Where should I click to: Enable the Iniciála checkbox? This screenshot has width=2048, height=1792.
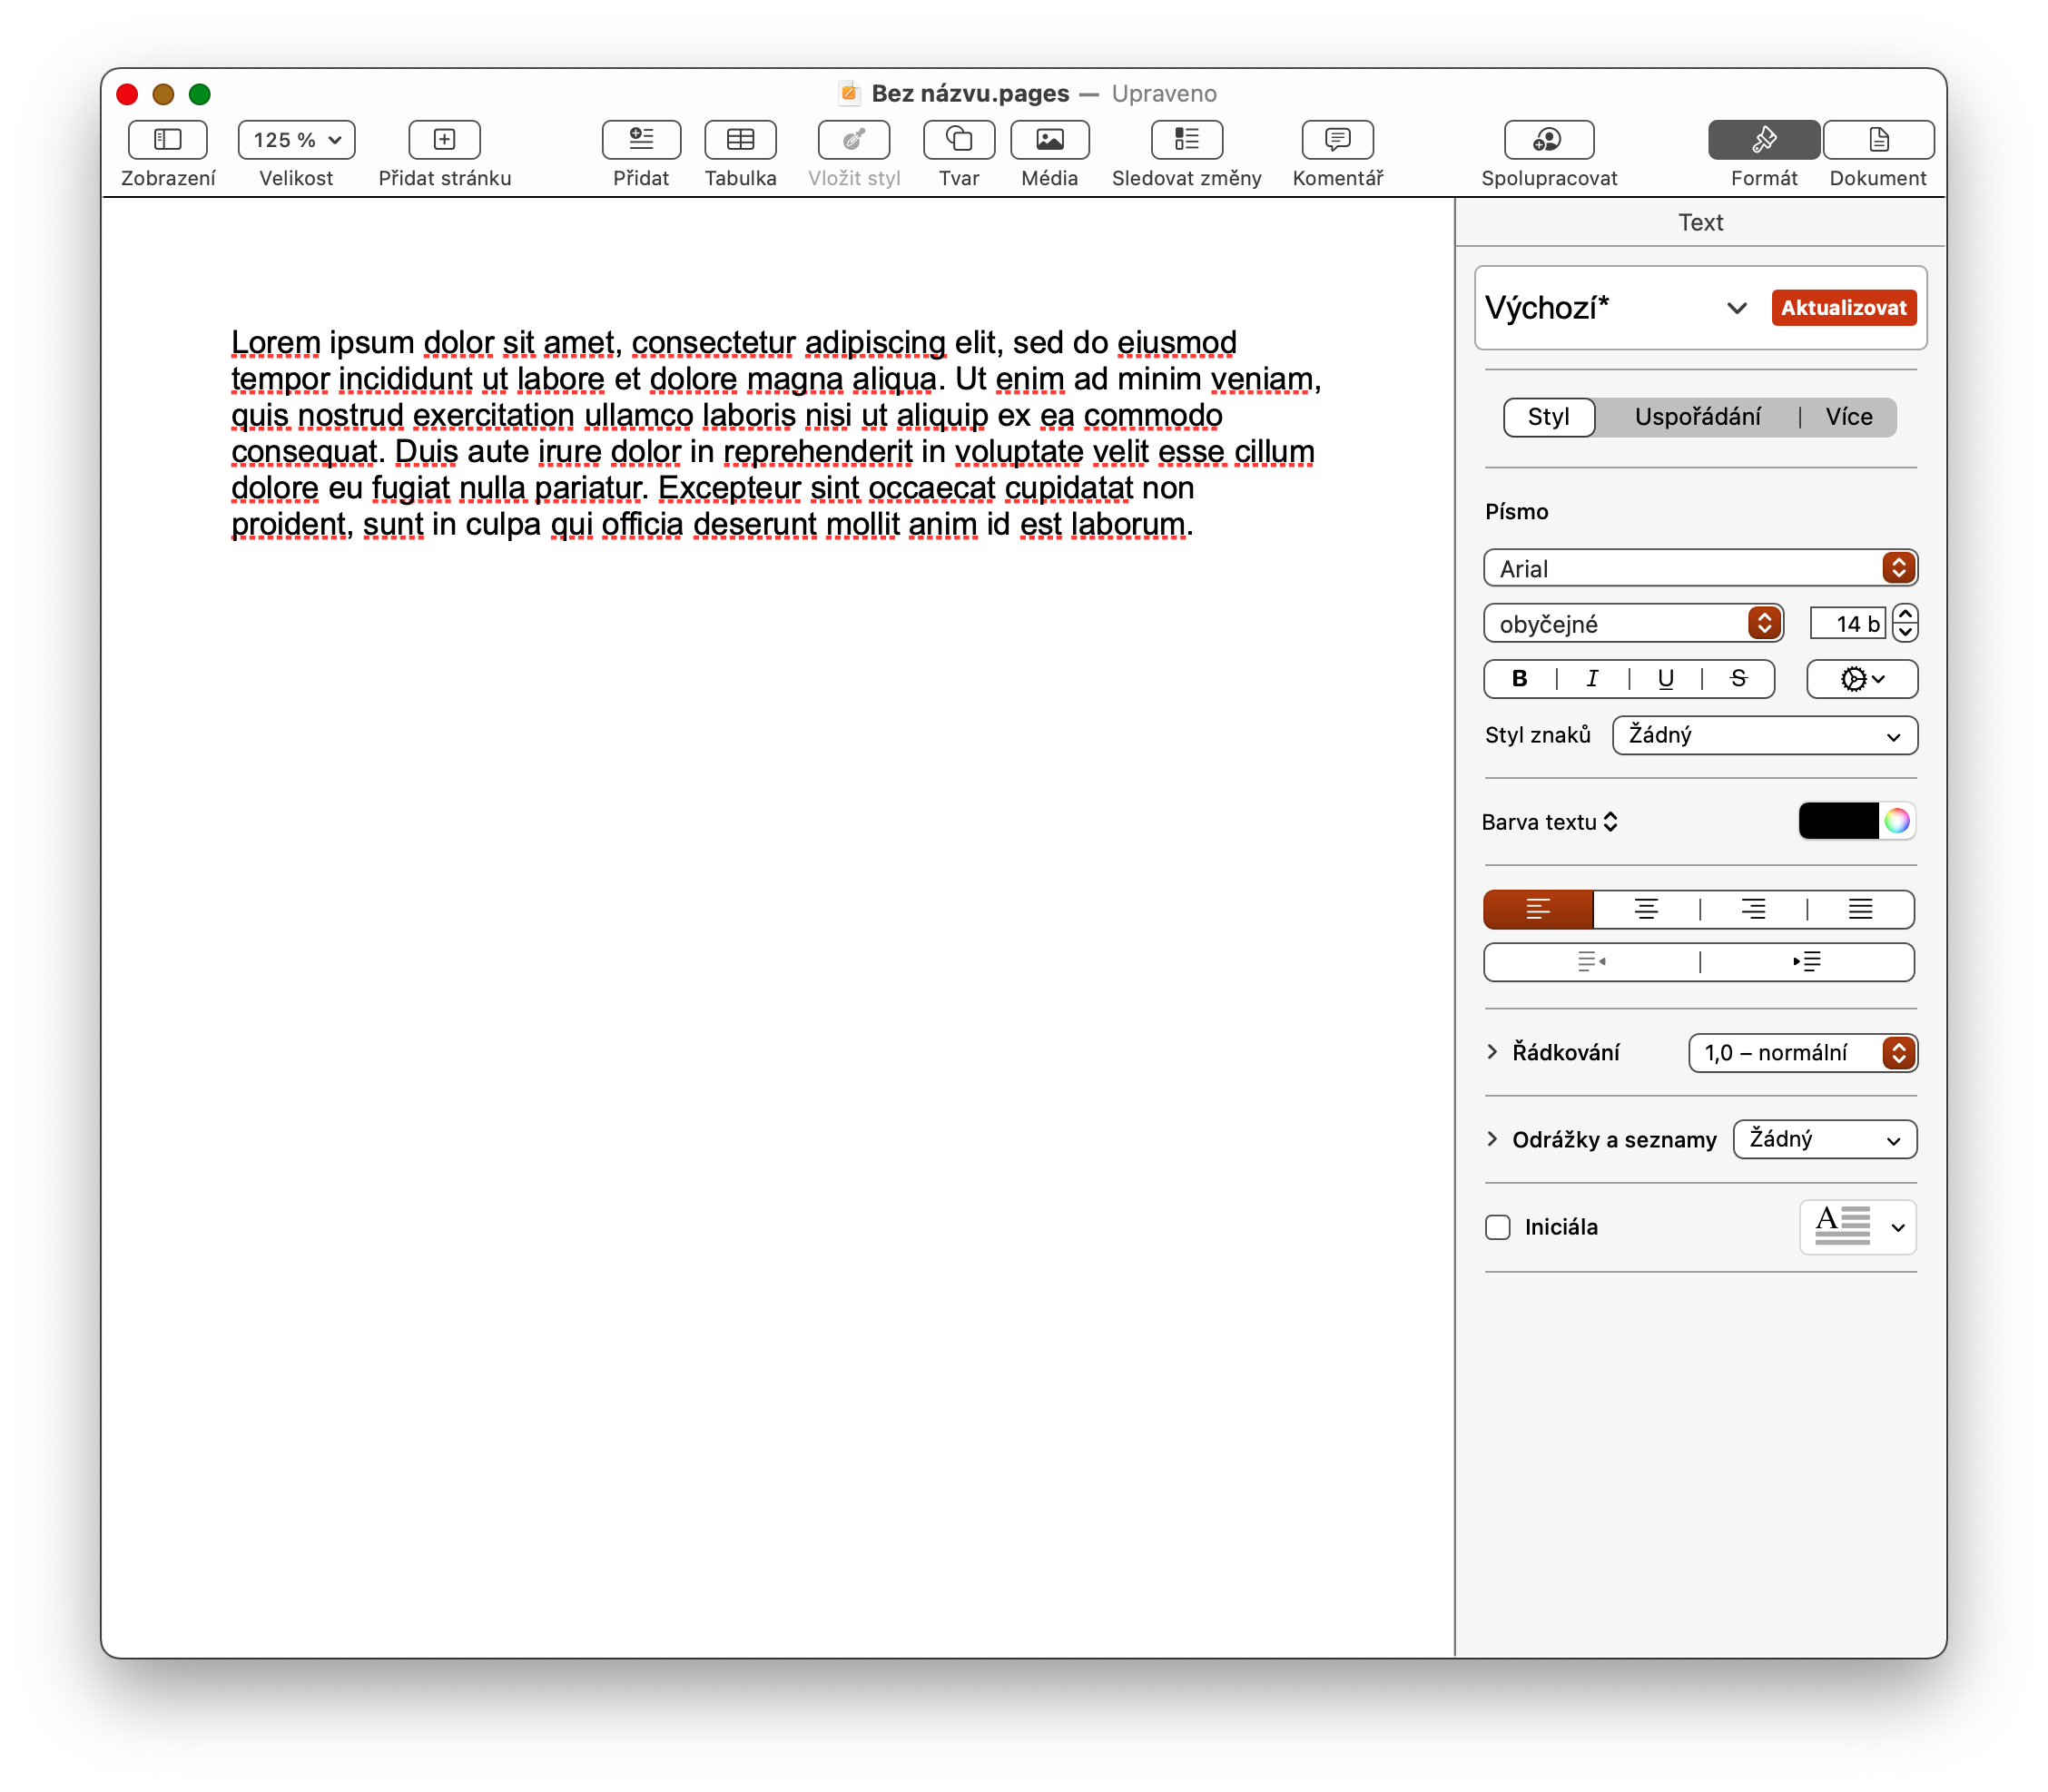(1497, 1227)
